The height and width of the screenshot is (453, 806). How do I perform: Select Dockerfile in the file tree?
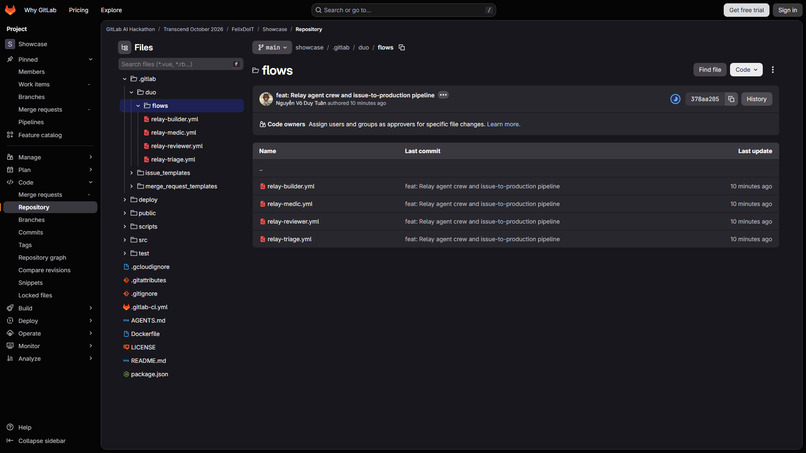click(145, 334)
